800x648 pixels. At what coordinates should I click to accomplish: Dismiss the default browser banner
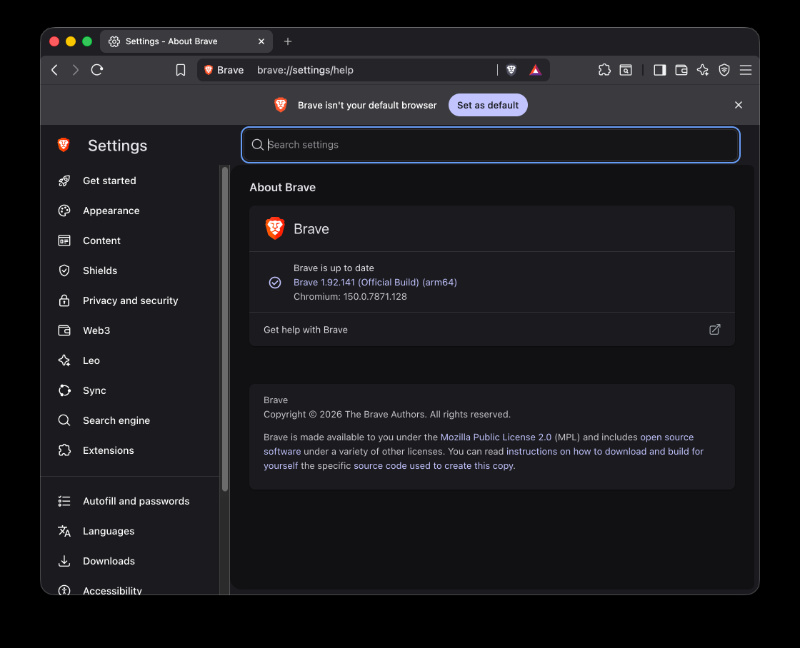(738, 105)
